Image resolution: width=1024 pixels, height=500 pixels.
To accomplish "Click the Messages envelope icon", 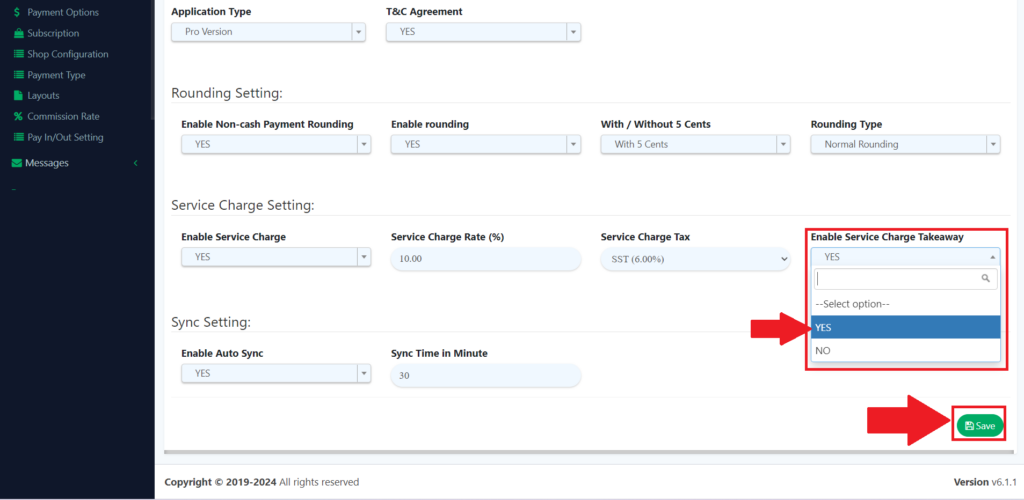I will [16, 163].
